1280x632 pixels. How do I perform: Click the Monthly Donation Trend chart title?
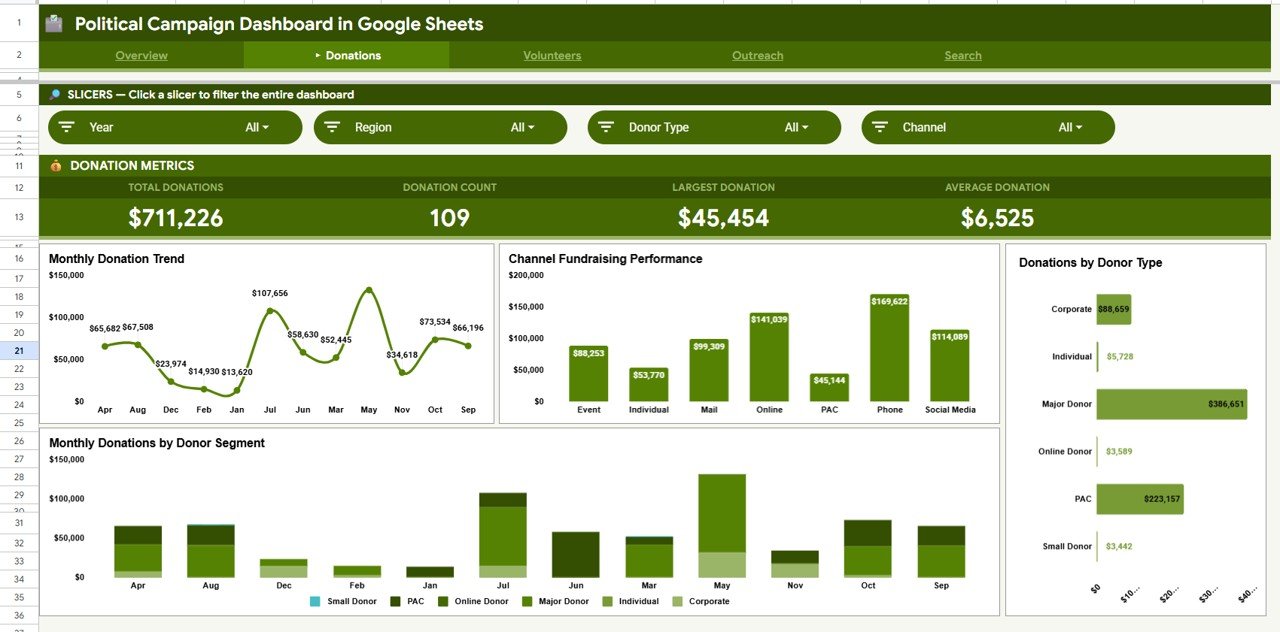point(116,259)
